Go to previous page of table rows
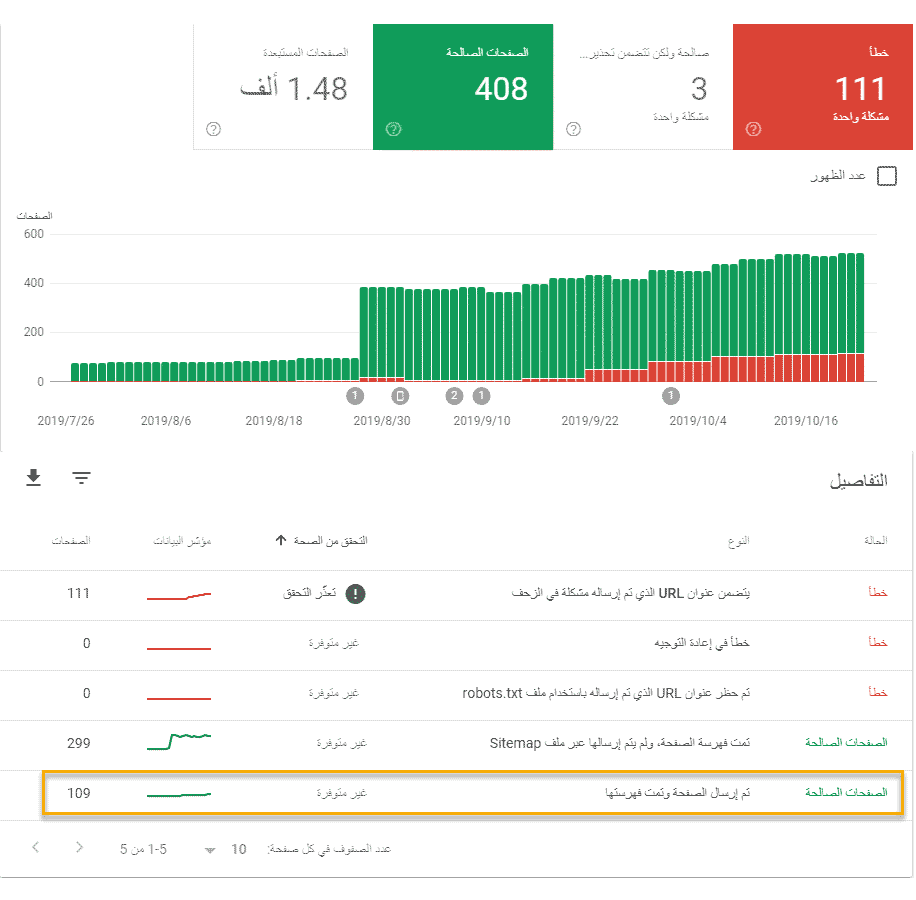The image size is (916, 900). 36,848
